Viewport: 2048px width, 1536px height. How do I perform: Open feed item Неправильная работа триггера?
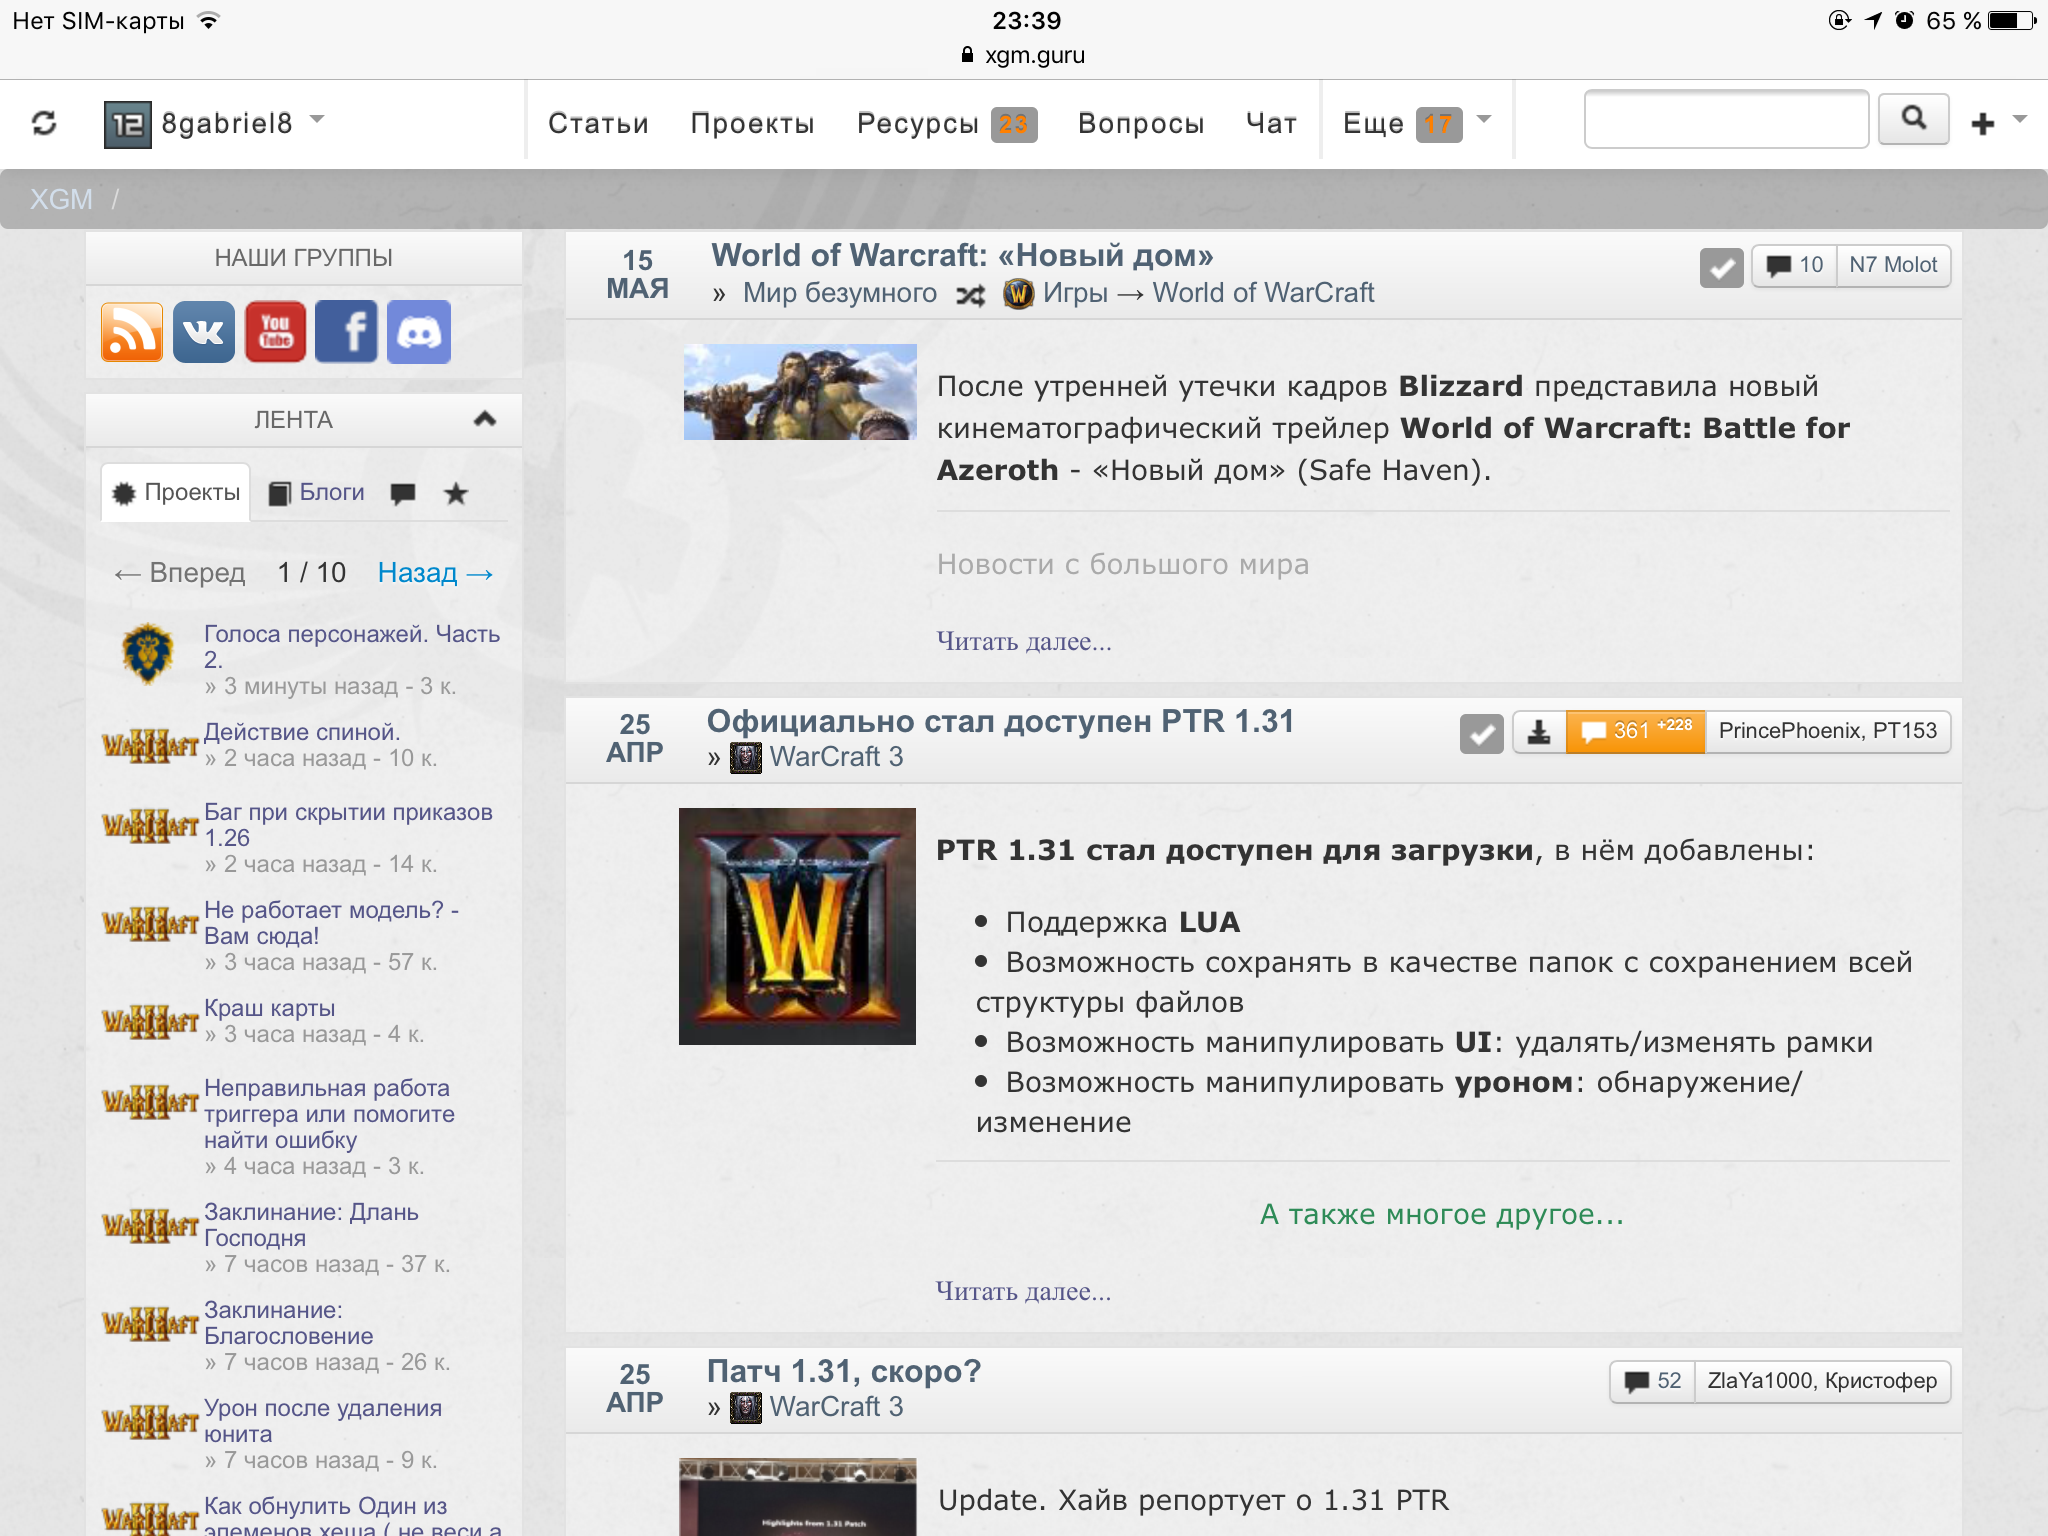(x=329, y=1113)
